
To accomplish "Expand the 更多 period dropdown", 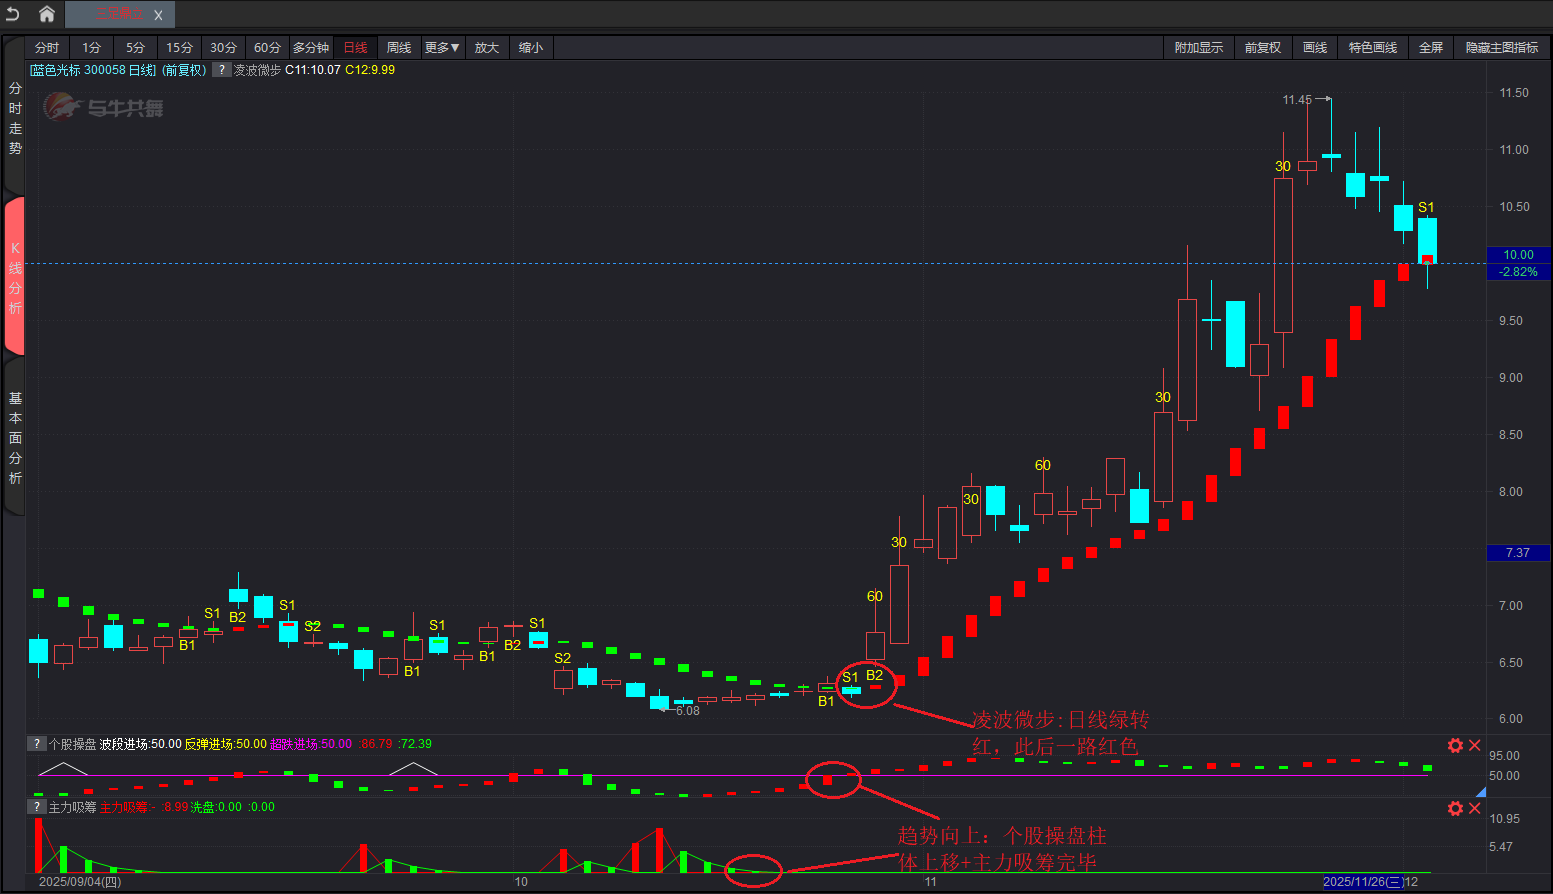I will [x=442, y=48].
